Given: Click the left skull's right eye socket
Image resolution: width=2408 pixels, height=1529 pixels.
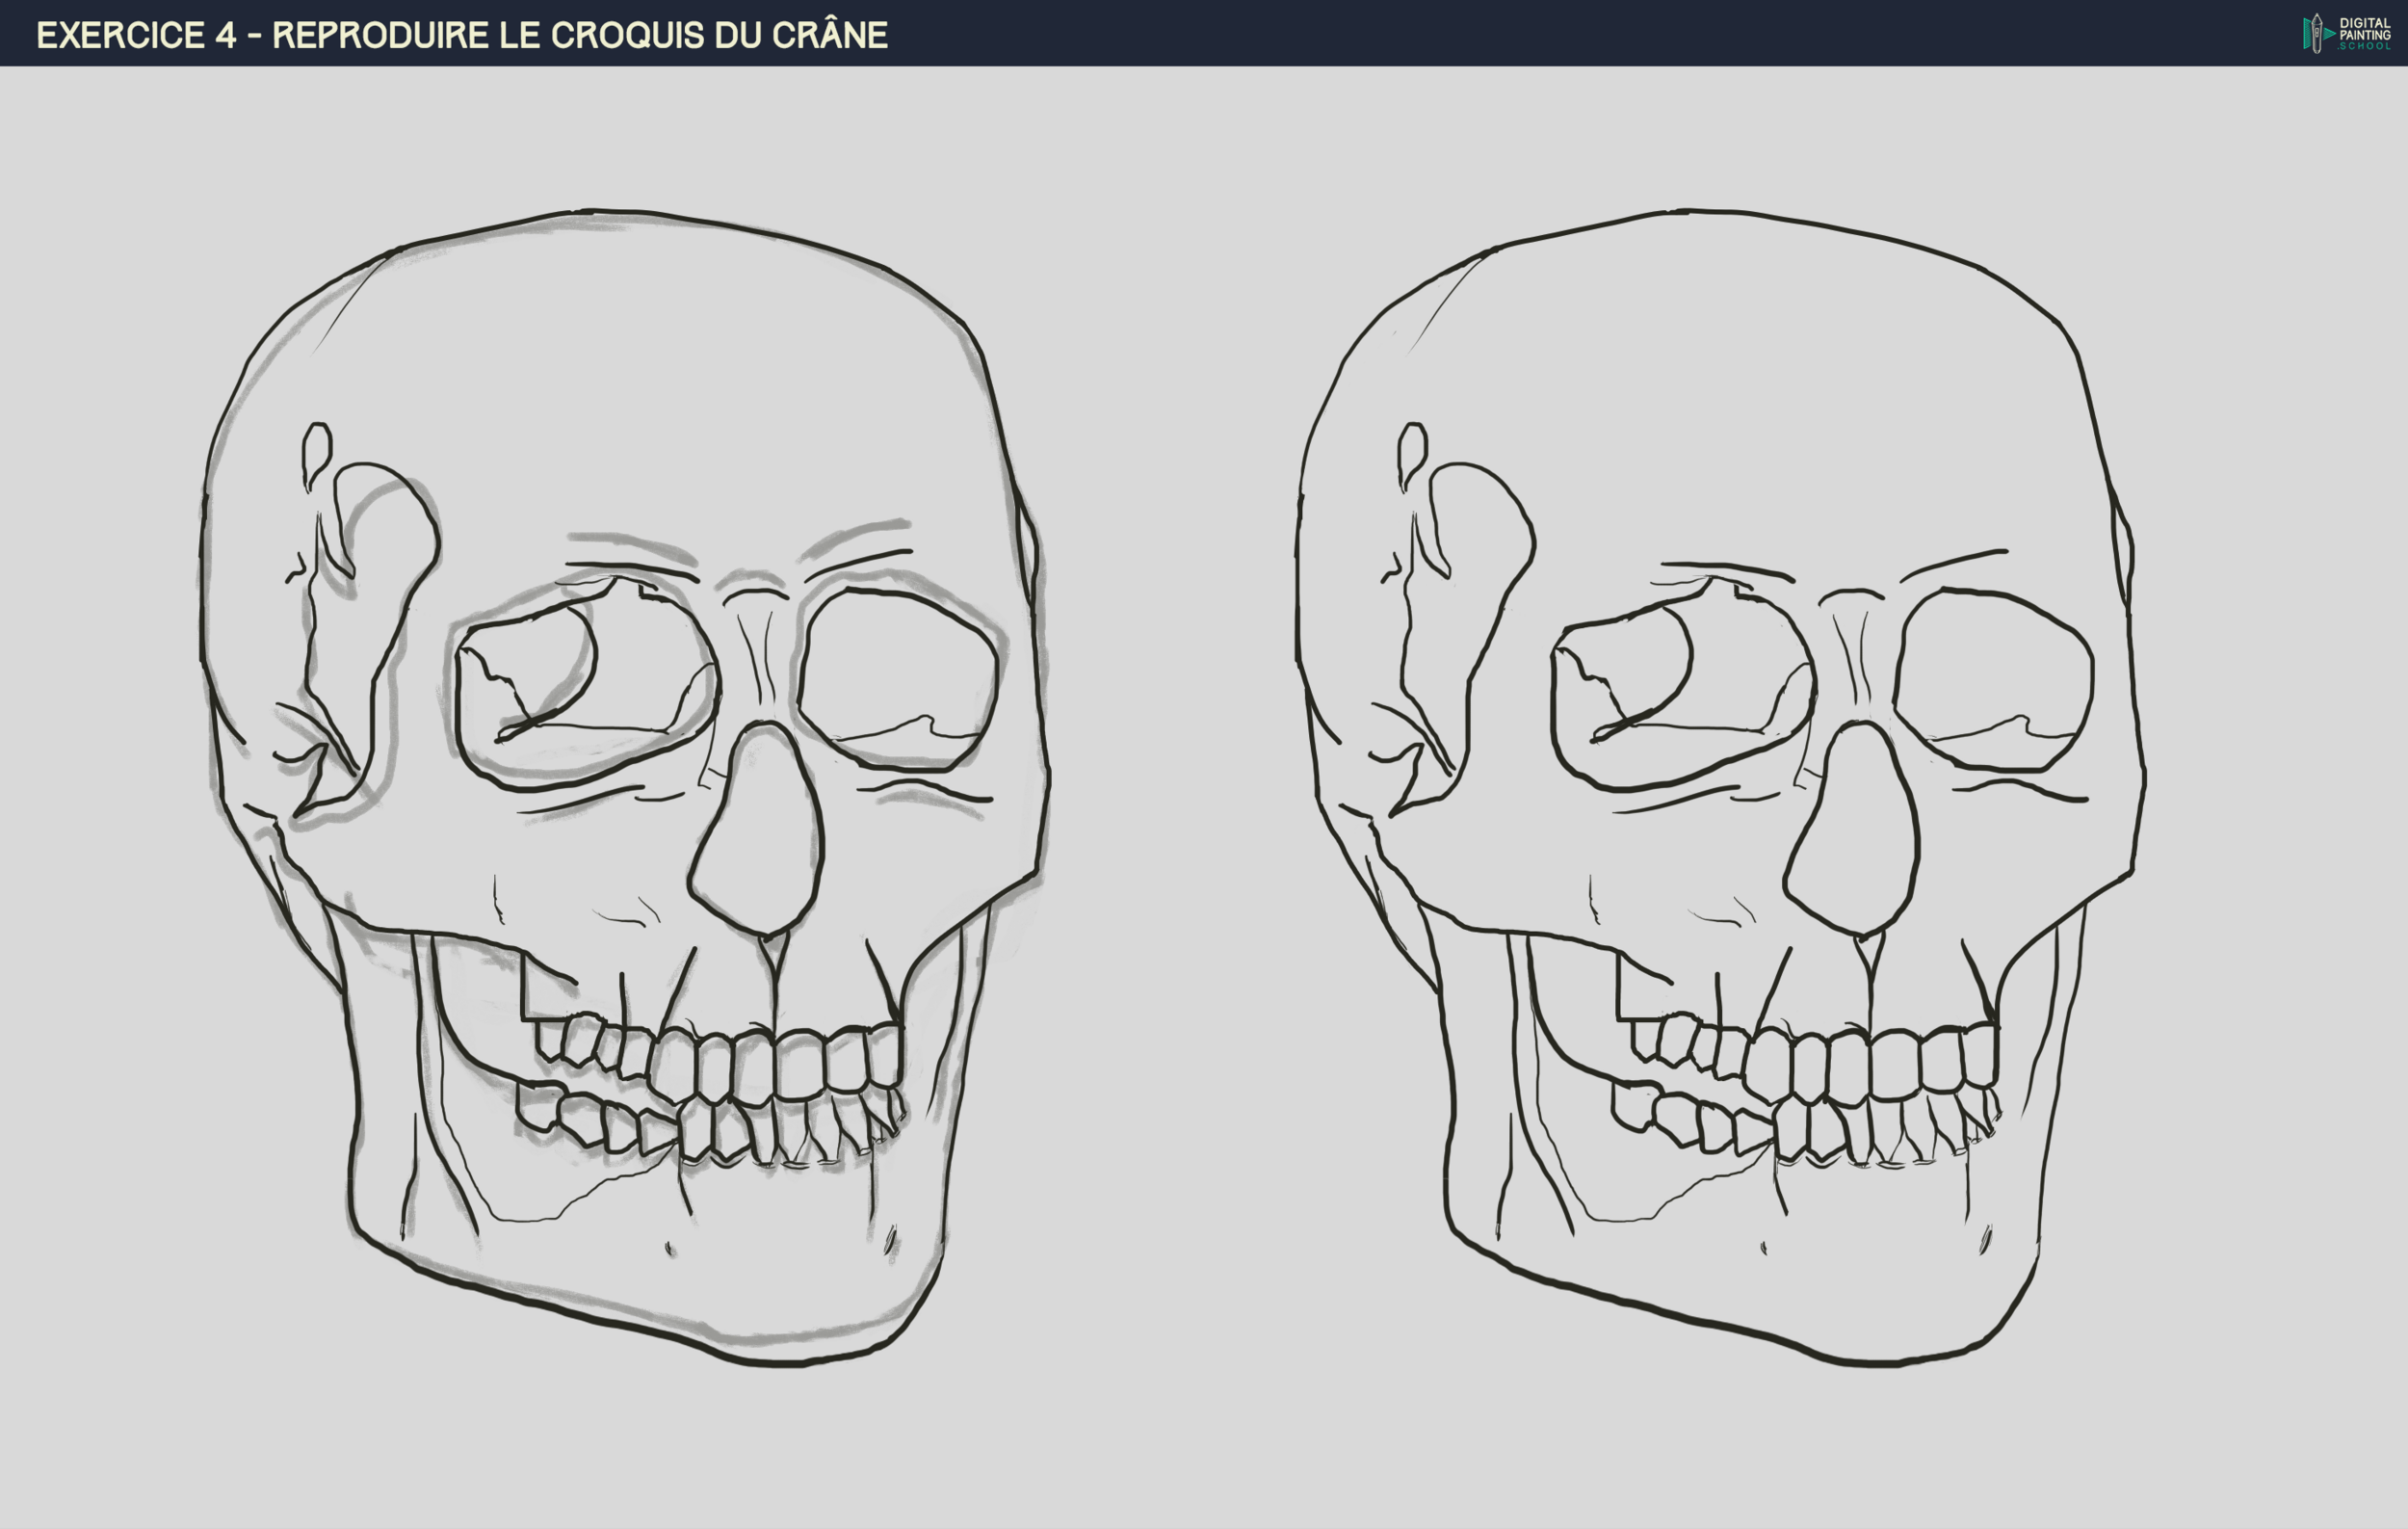Looking at the screenshot, I should tap(898, 680).
